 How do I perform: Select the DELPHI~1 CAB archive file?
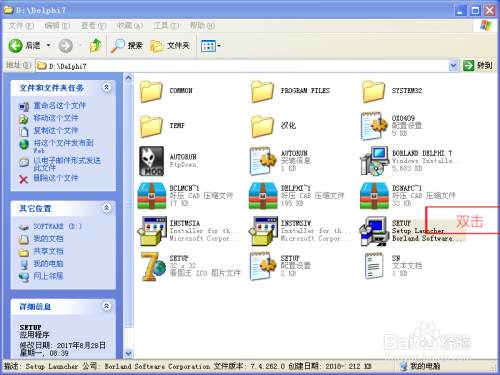pyautogui.click(x=263, y=196)
